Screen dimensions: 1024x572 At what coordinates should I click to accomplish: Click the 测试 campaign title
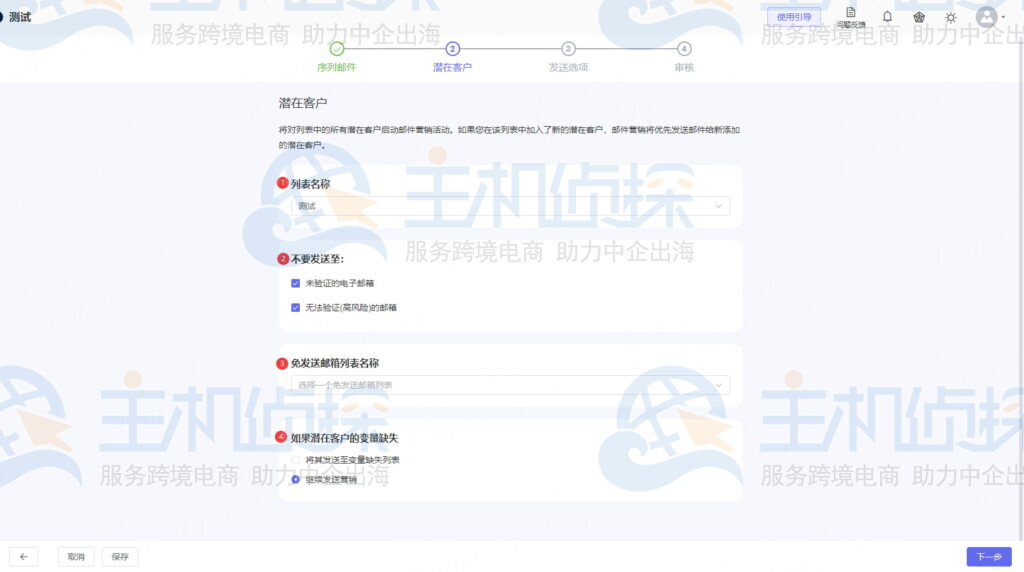[x=20, y=17]
